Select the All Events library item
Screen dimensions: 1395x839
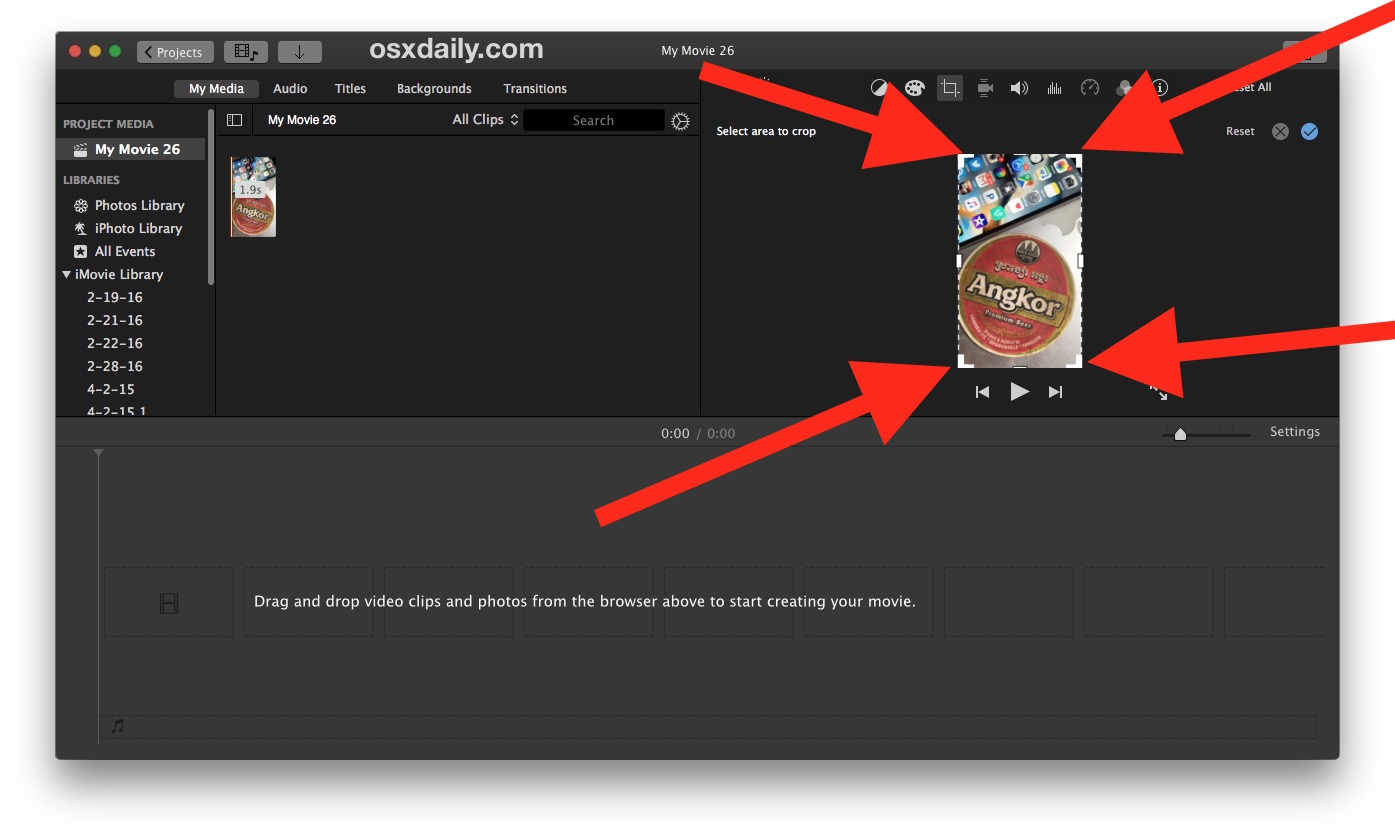[x=125, y=252]
